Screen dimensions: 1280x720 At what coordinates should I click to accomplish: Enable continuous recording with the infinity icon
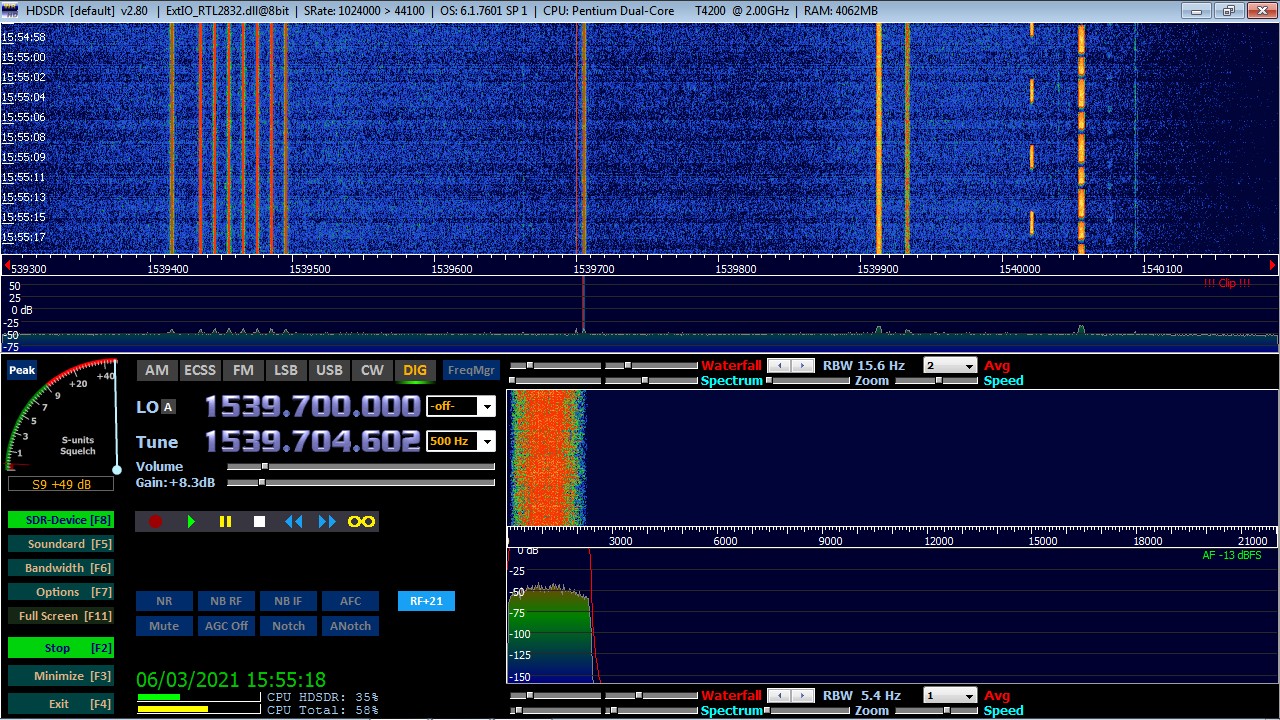click(360, 520)
